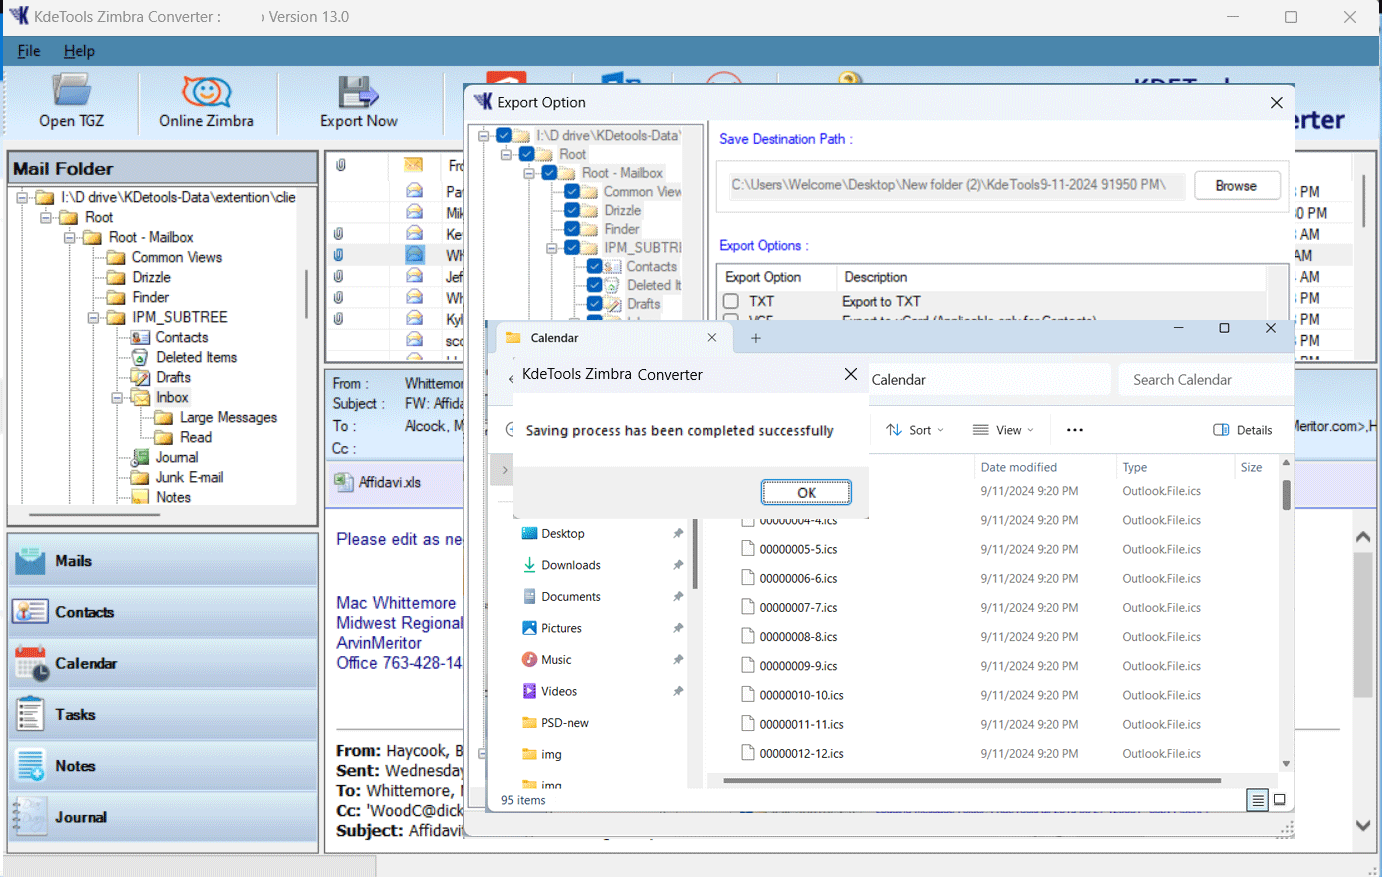Uncheck the I:\D drive root checkbox
The image size is (1382, 877).
pyautogui.click(x=504, y=135)
